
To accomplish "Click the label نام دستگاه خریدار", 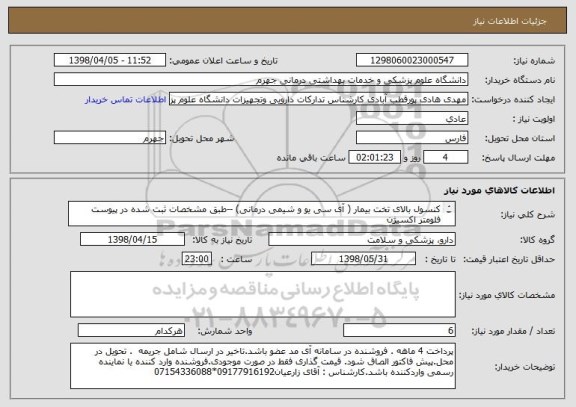I will pos(520,80).
